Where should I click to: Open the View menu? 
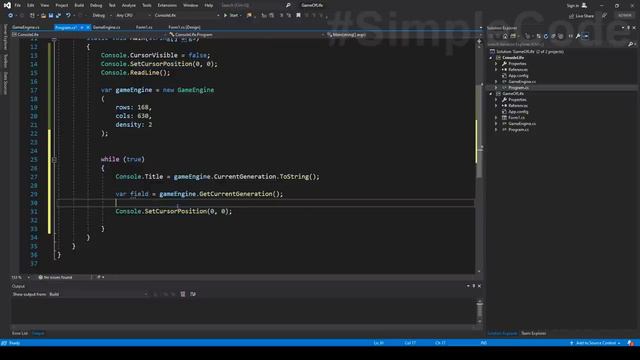point(44,5)
